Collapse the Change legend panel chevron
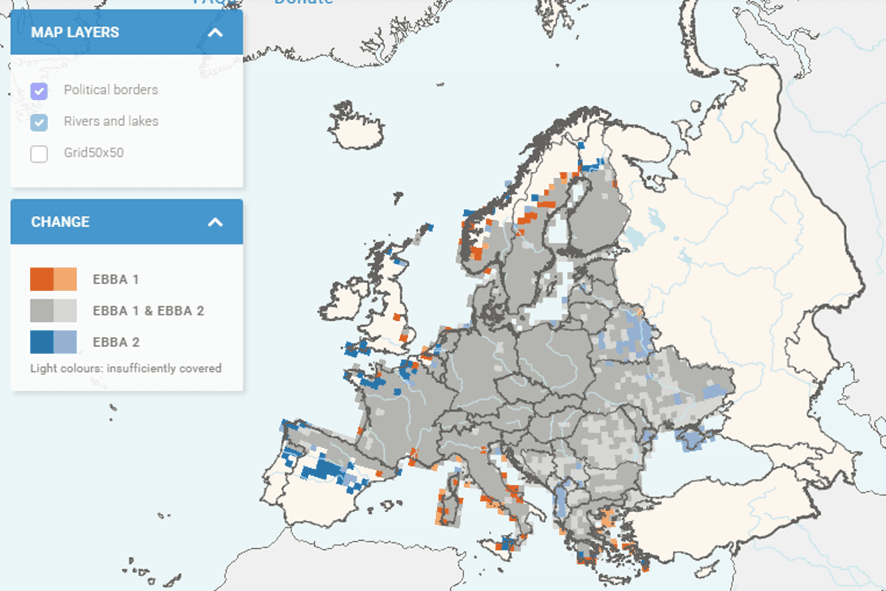This screenshot has height=591, width=886. [x=215, y=222]
